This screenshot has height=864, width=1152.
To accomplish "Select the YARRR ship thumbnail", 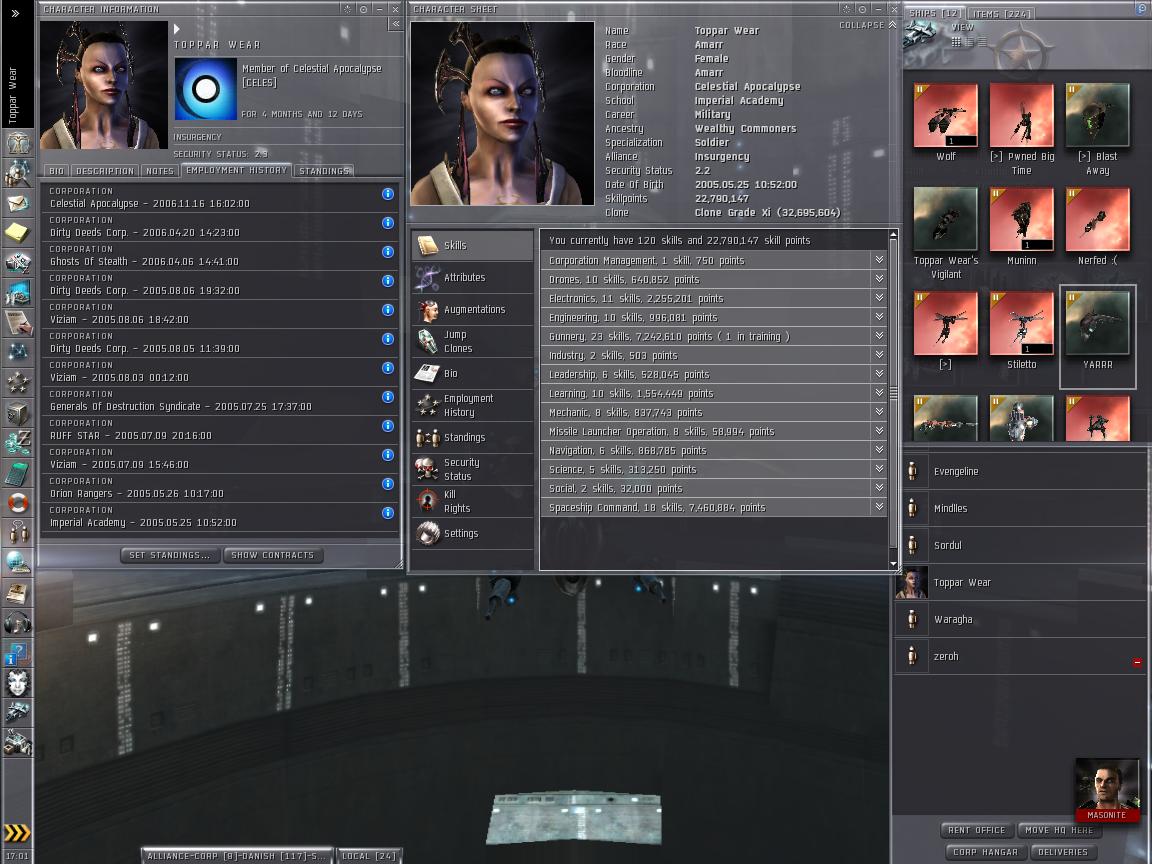I will click(x=1098, y=324).
